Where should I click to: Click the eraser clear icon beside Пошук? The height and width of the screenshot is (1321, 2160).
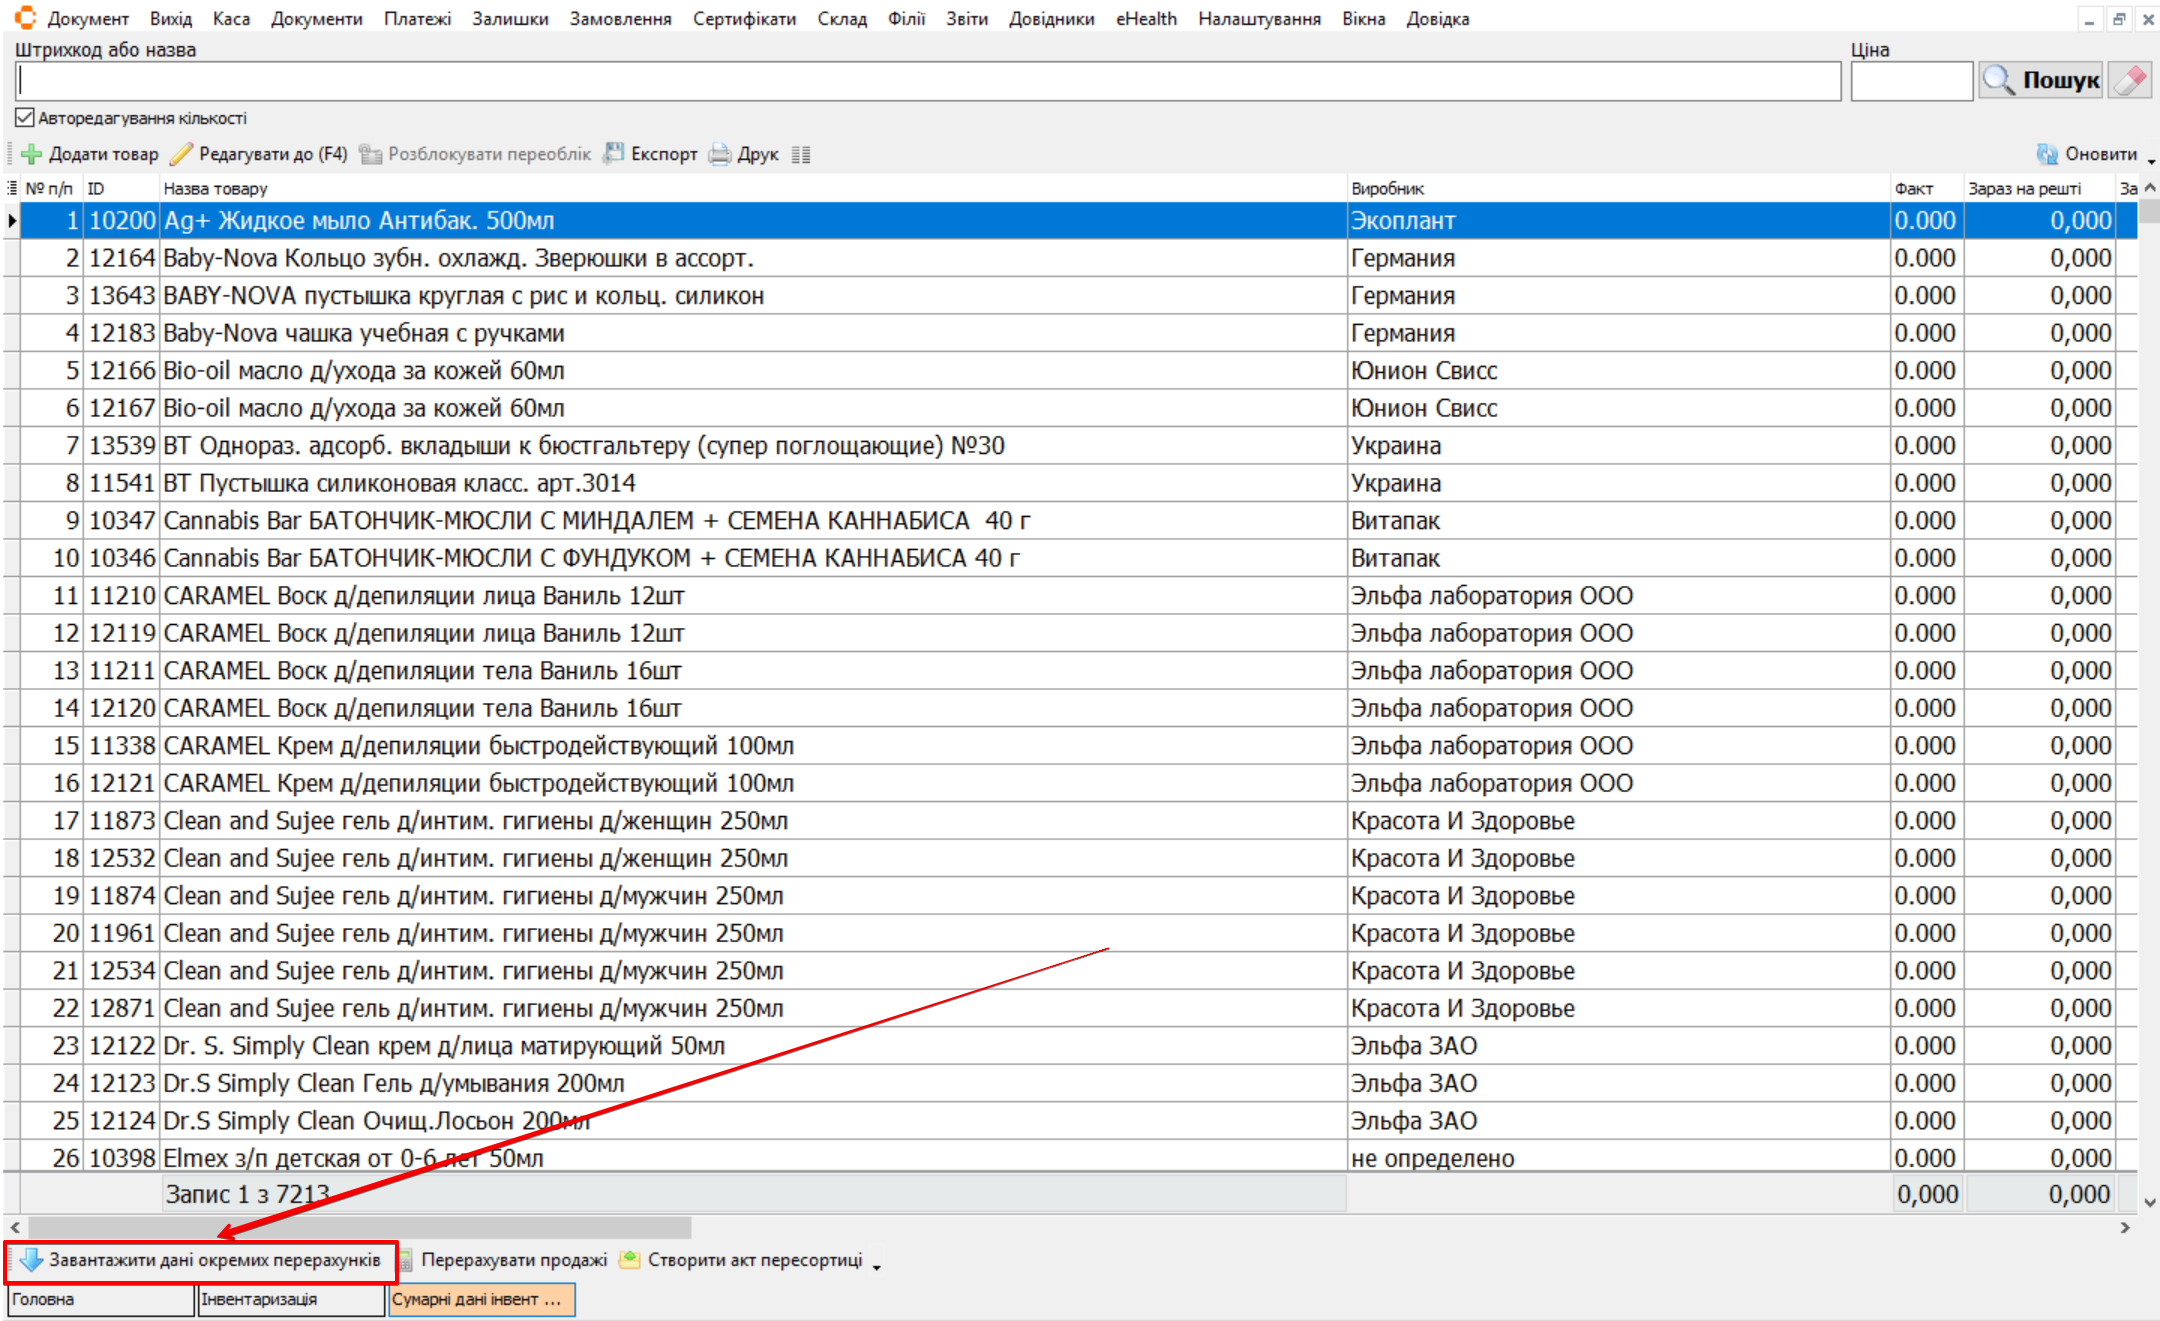tap(2130, 80)
